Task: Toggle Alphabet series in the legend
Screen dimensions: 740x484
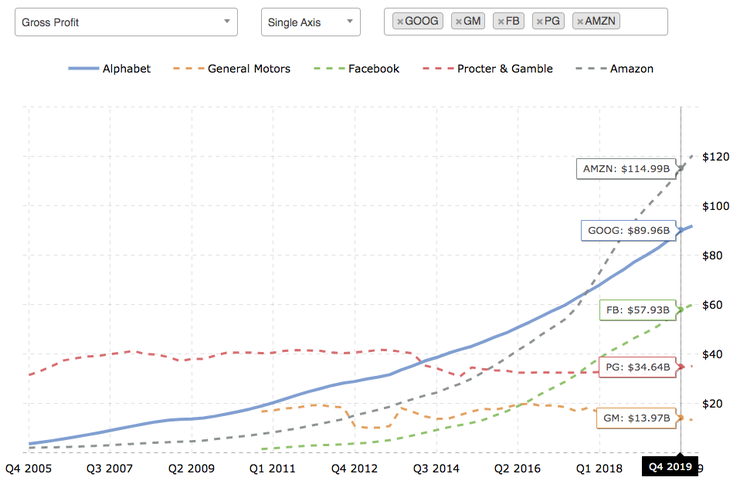Action: (109, 68)
